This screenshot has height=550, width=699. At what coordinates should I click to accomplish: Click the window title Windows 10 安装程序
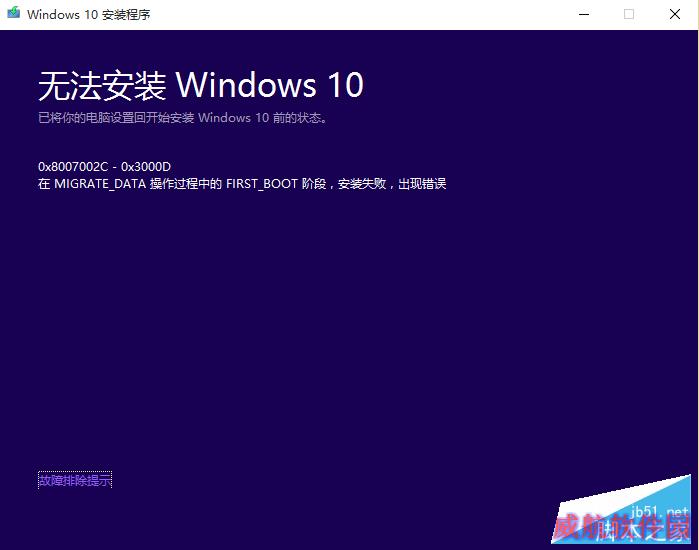pyautogui.click(x=89, y=14)
